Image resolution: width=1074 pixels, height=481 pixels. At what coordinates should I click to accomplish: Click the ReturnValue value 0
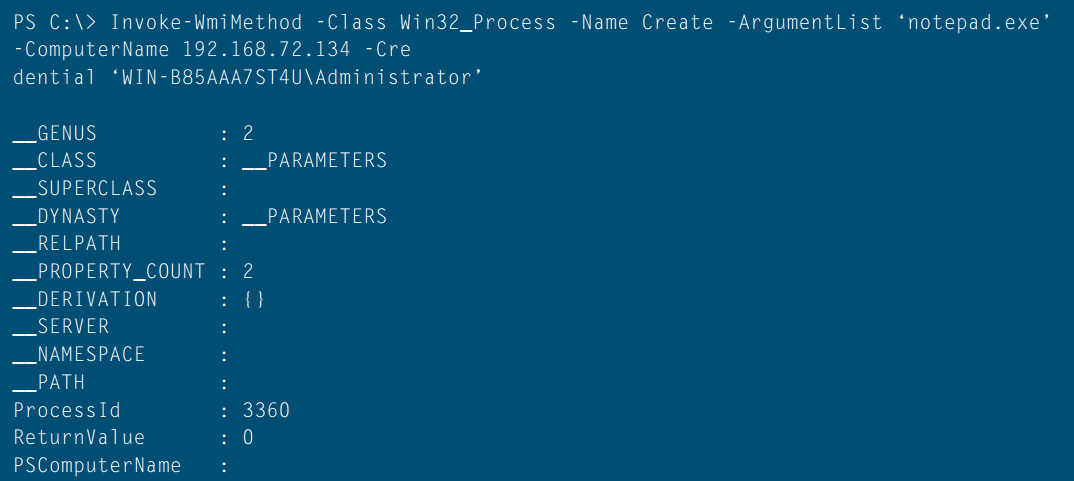coord(248,438)
